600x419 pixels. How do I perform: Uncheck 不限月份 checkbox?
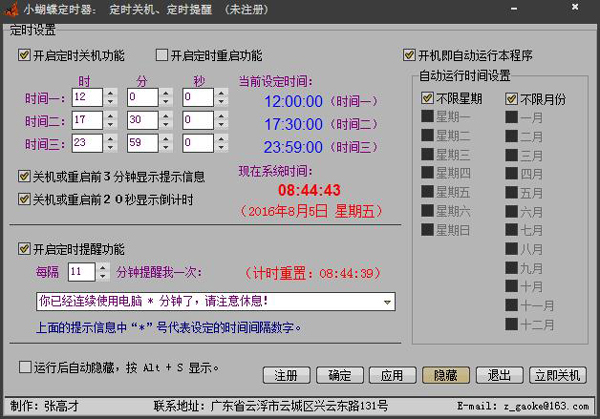511,99
